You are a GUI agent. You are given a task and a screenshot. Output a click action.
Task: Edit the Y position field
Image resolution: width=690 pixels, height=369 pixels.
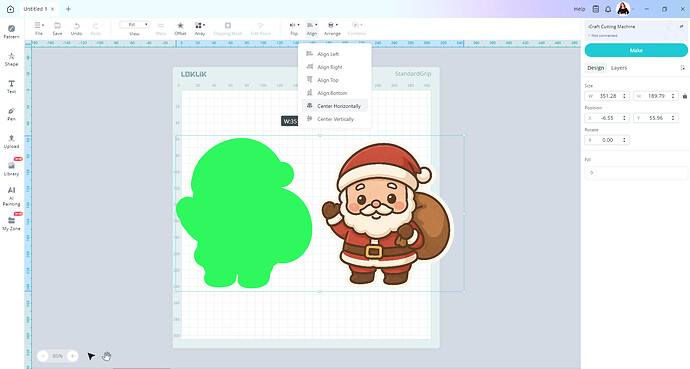point(656,118)
